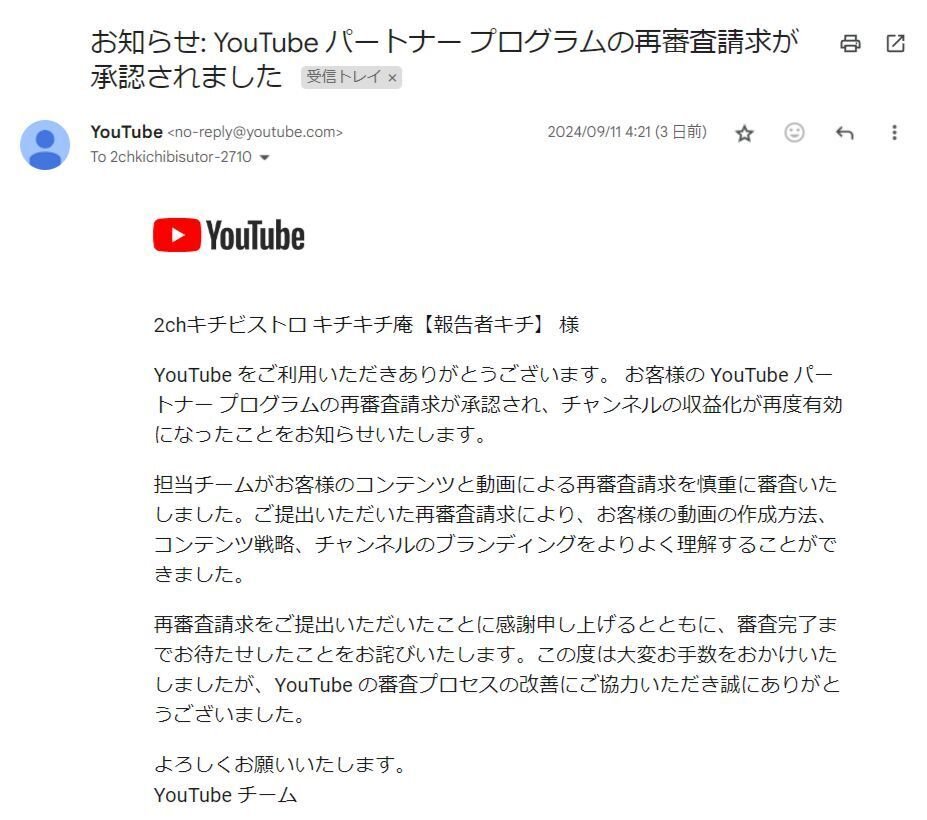Open the three-dot more options menu
Screen dimensions: 927x820
[x=894, y=132]
